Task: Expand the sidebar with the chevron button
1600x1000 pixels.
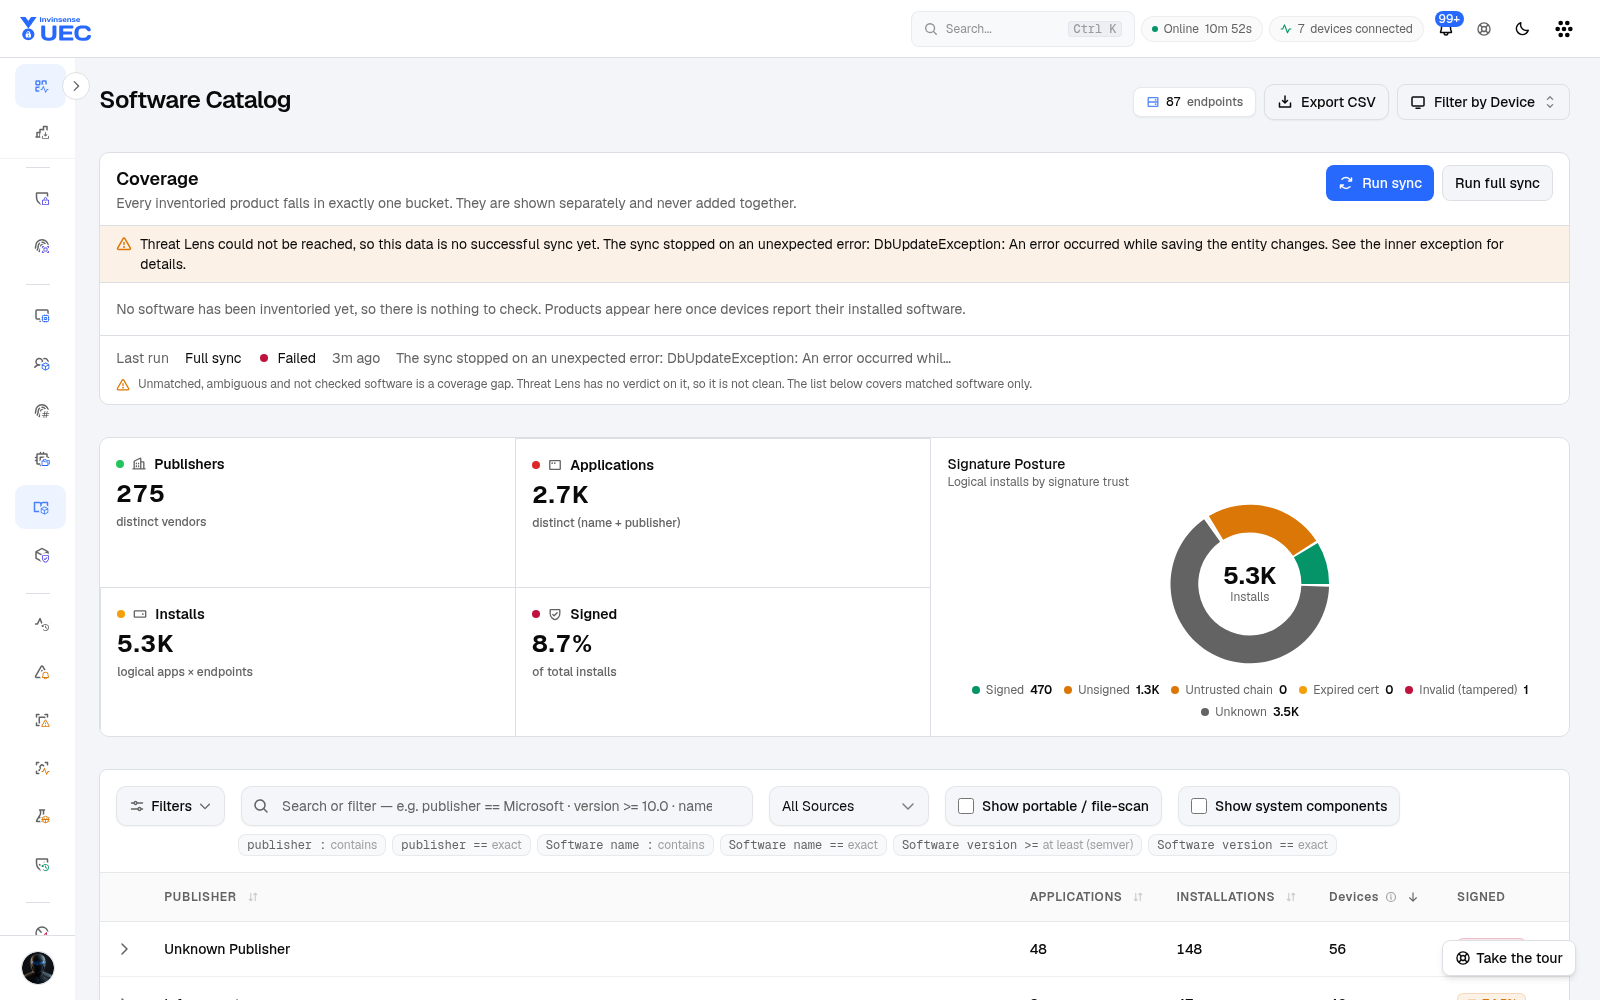Action: point(76,86)
